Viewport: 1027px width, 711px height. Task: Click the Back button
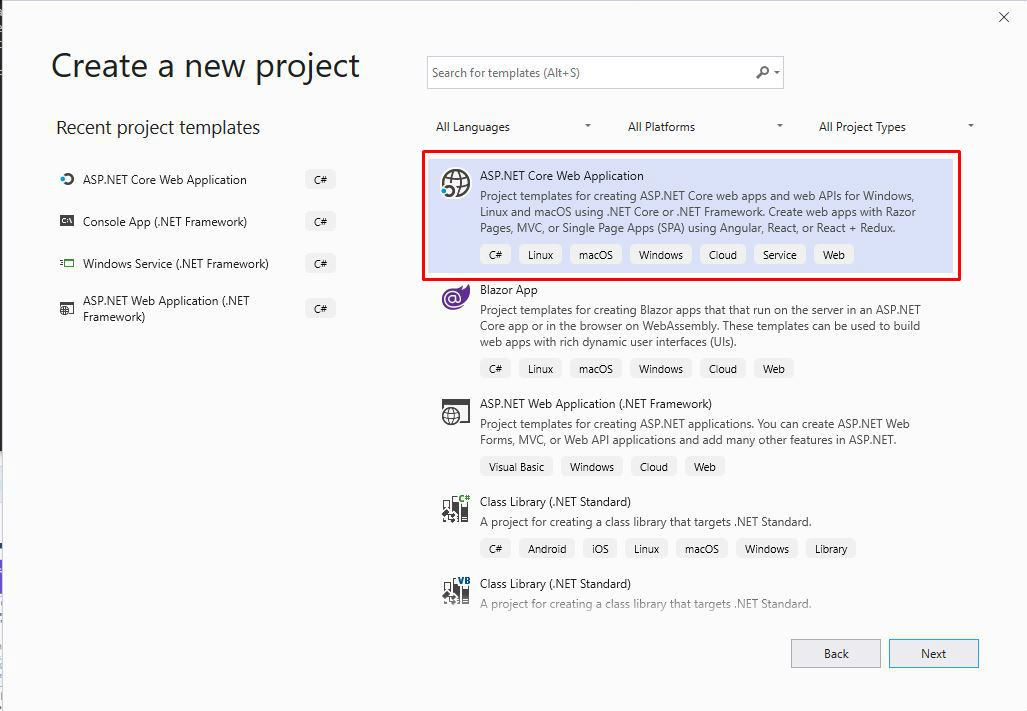pos(836,653)
